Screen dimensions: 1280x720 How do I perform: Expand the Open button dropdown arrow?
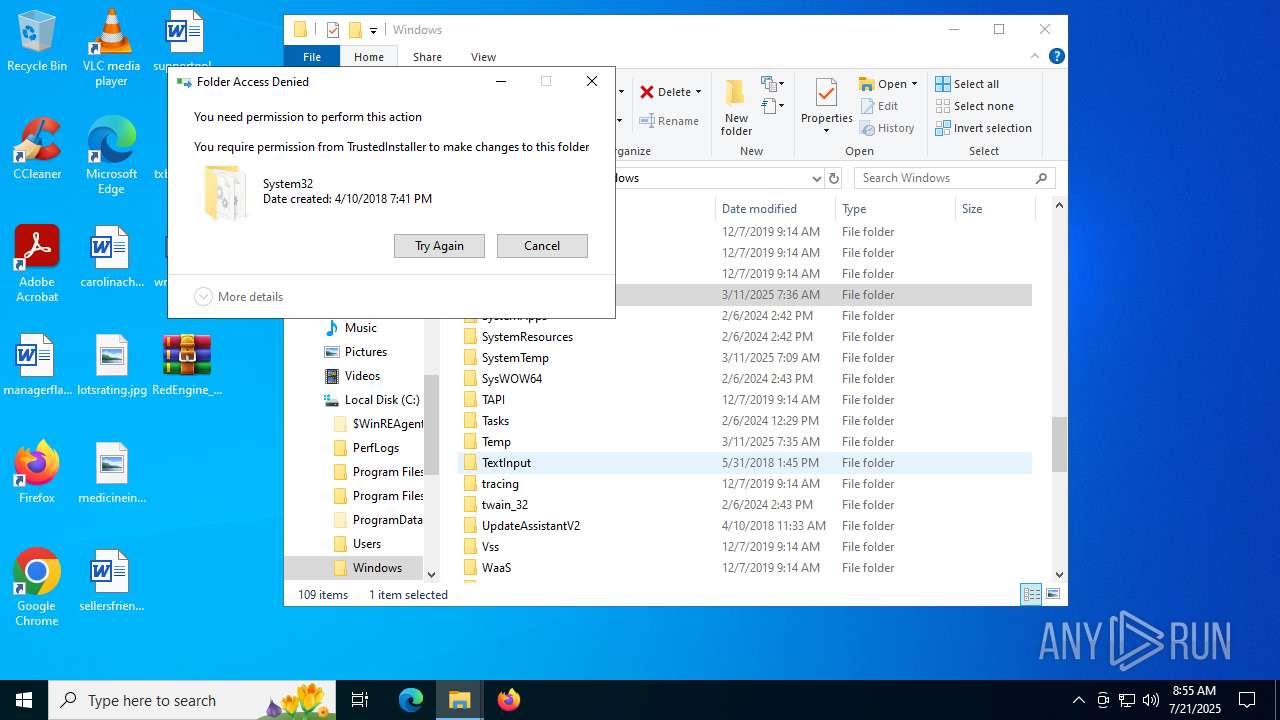[x=914, y=84]
